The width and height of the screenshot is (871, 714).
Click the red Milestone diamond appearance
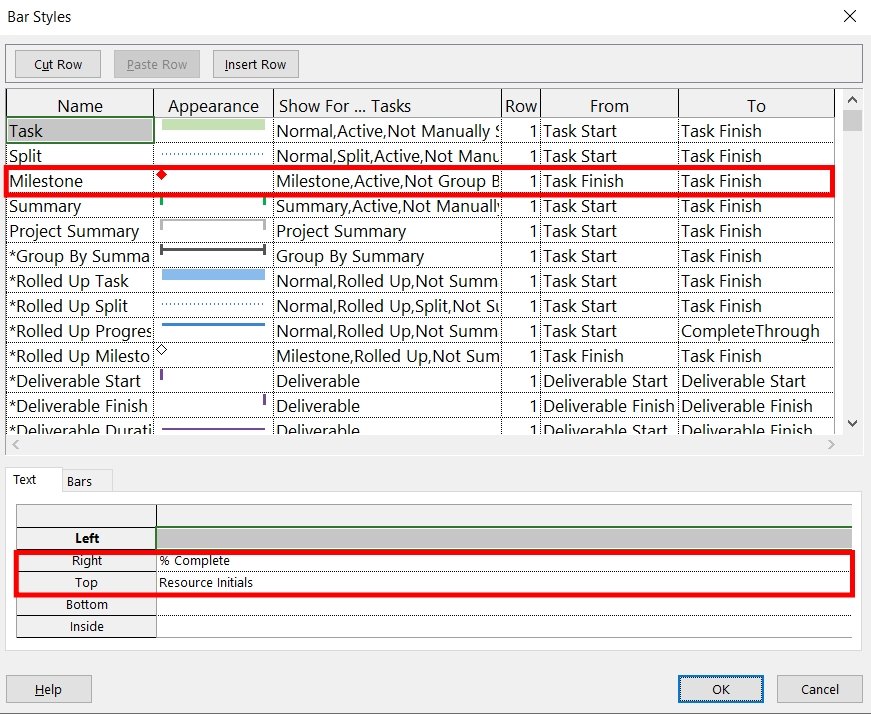[162, 174]
